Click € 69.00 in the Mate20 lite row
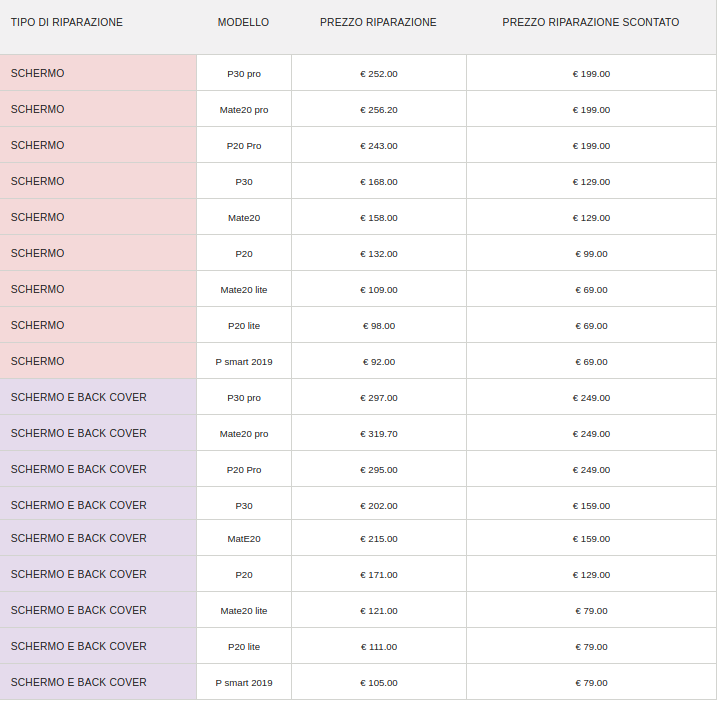 click(x=591, y=290)
